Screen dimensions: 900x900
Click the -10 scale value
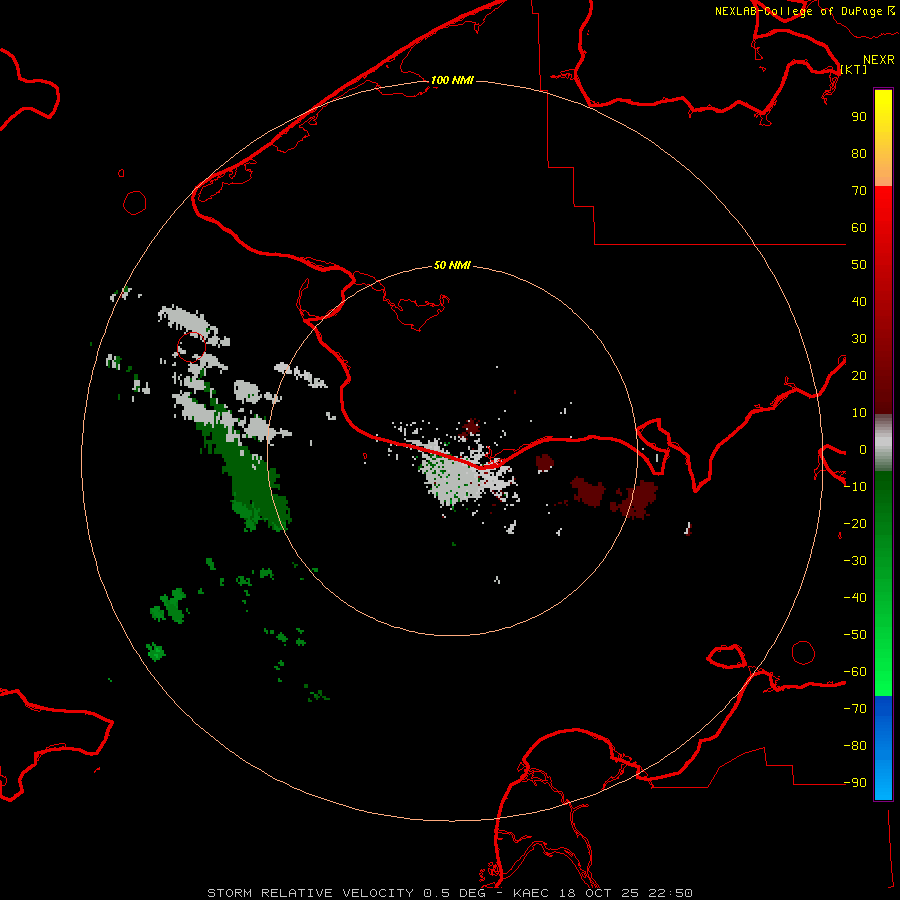855,487
